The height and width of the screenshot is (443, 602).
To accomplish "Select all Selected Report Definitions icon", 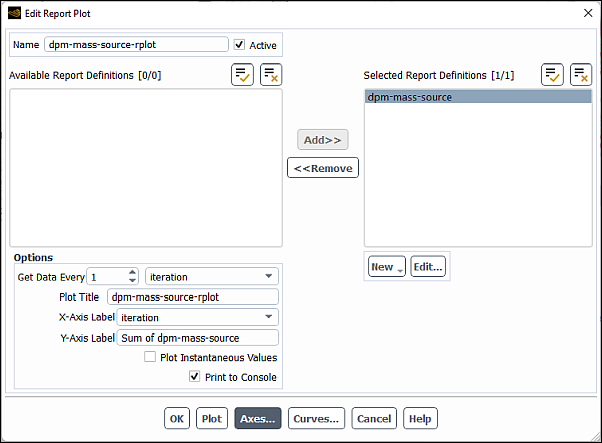I will click(x=552, y=74).
